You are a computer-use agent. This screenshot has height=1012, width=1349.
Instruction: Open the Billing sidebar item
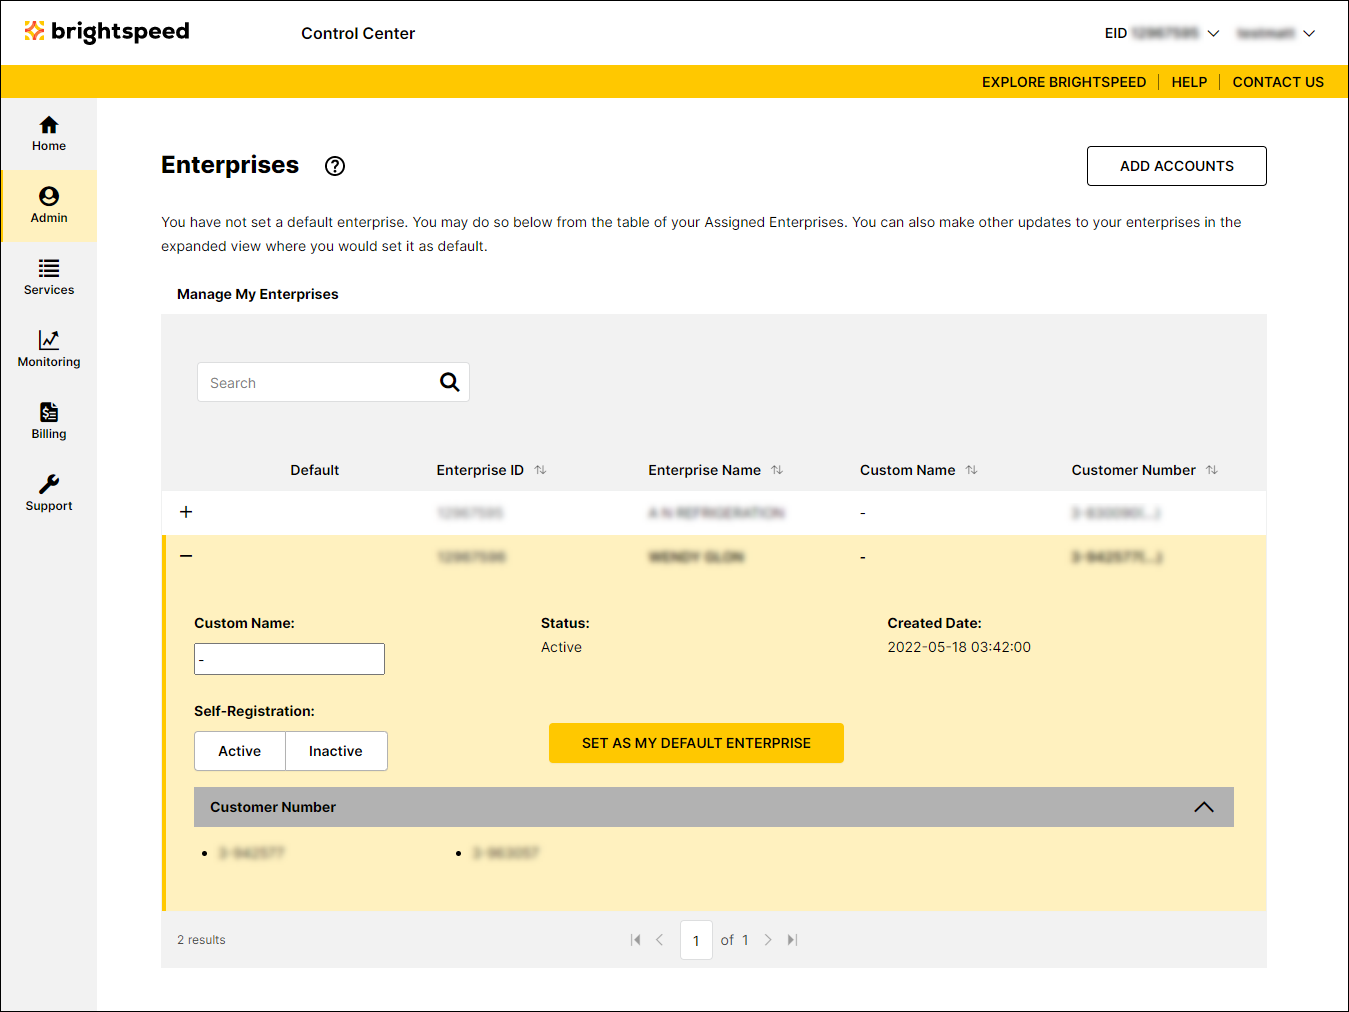tap(49, 422)
